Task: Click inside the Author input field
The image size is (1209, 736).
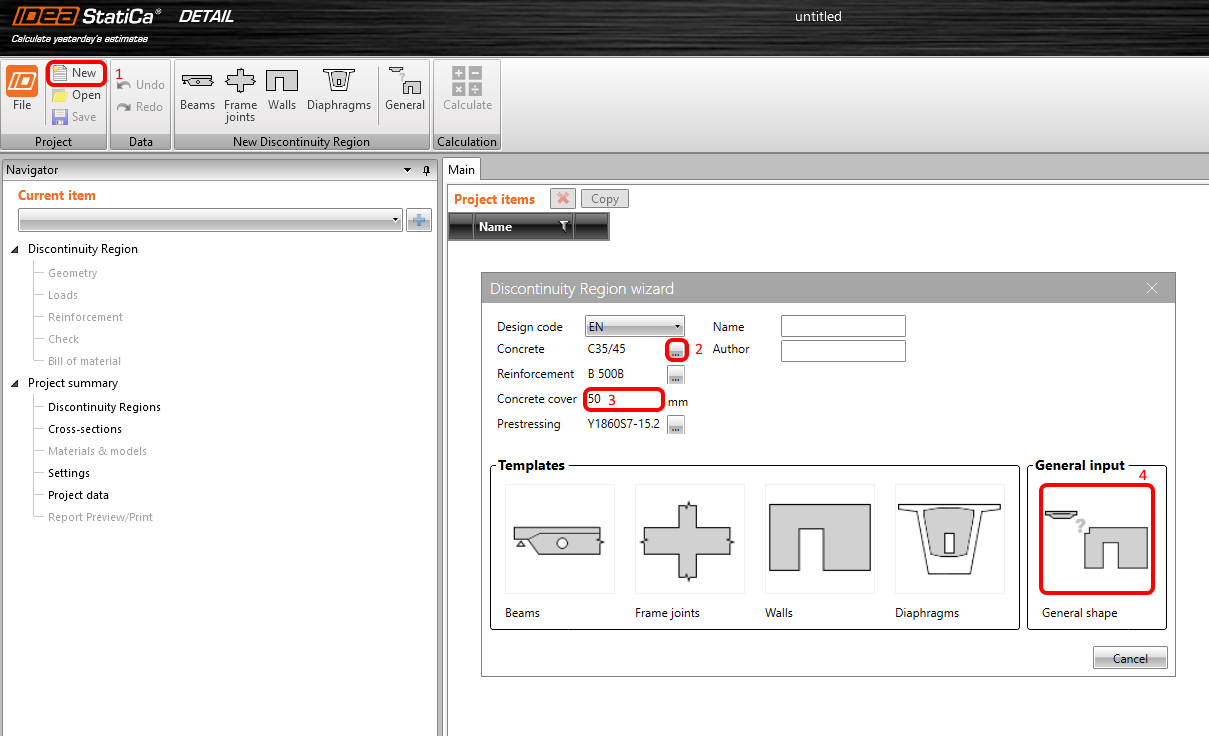Action: [x=843, y=350]
